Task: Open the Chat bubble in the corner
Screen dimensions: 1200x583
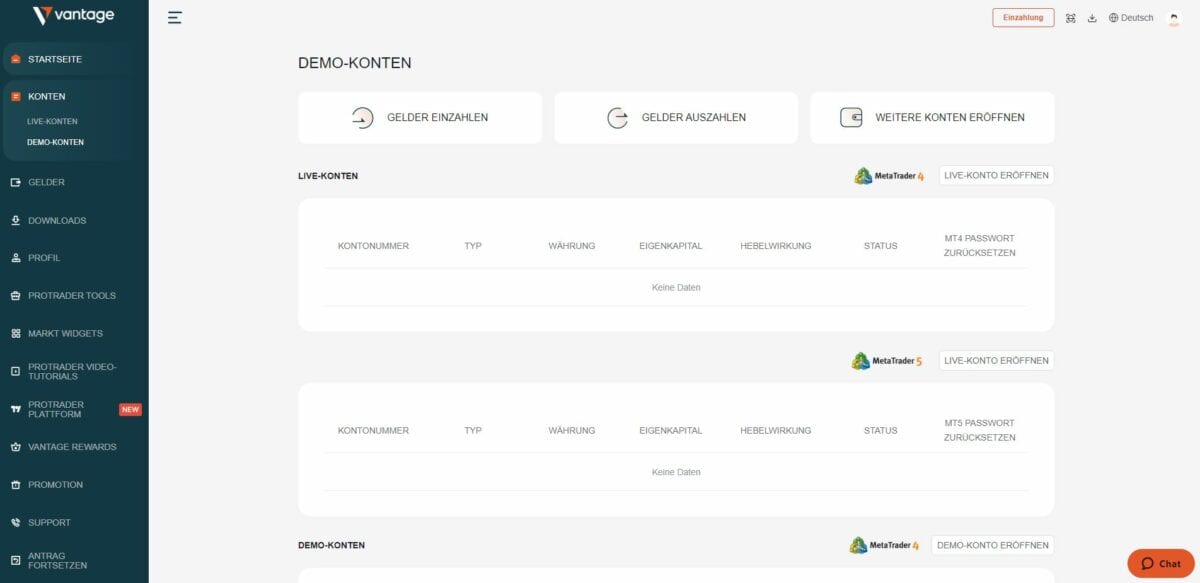Action: click(x=1159, y=563)
